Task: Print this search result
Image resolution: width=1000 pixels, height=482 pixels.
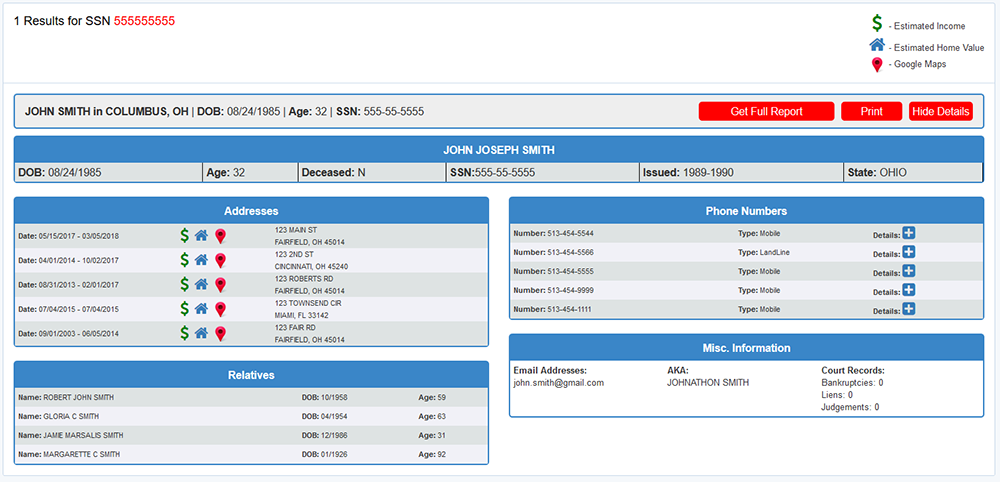Action: (872, 112)
